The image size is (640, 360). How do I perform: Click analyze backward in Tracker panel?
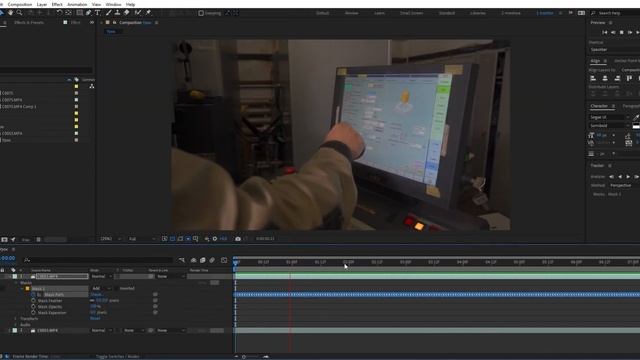620,177
